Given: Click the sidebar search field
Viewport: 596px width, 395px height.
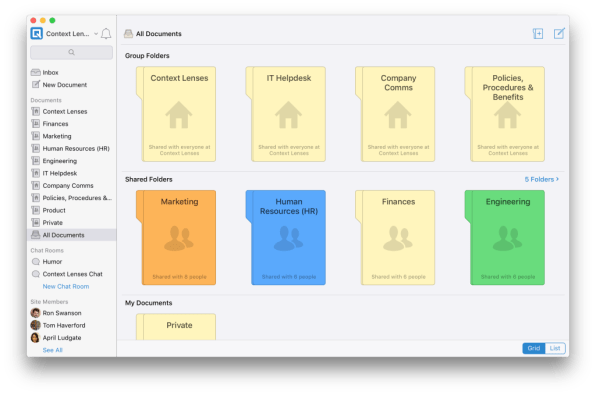Looking at the screenshot, I should [x=71, y=52].
